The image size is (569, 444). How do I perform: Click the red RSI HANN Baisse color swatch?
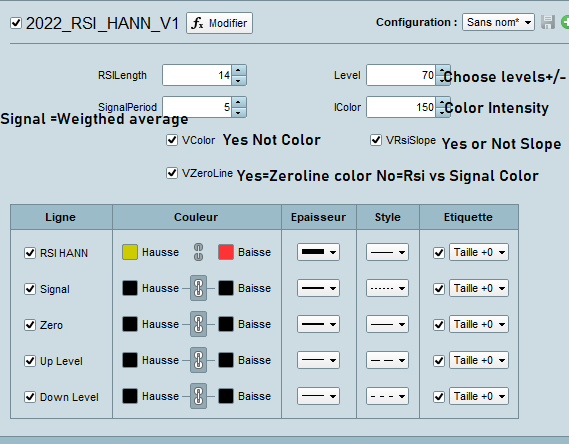tap(226, 252)
